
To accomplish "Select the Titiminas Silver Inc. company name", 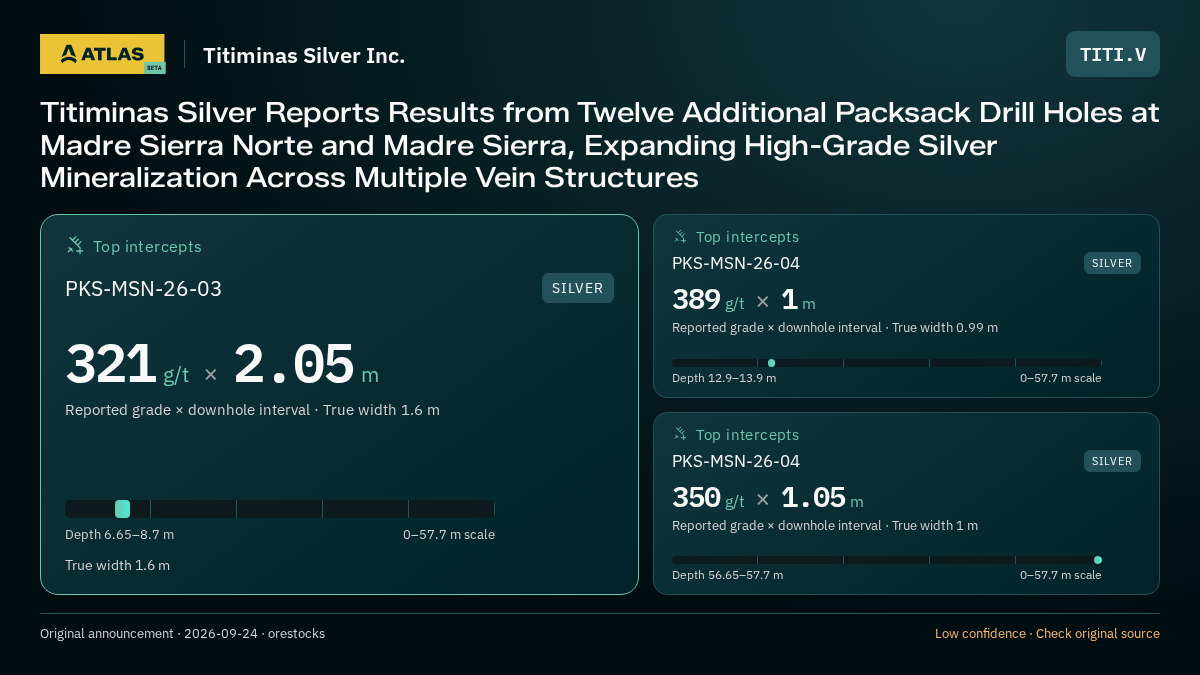I will click(x=304, y=55).
